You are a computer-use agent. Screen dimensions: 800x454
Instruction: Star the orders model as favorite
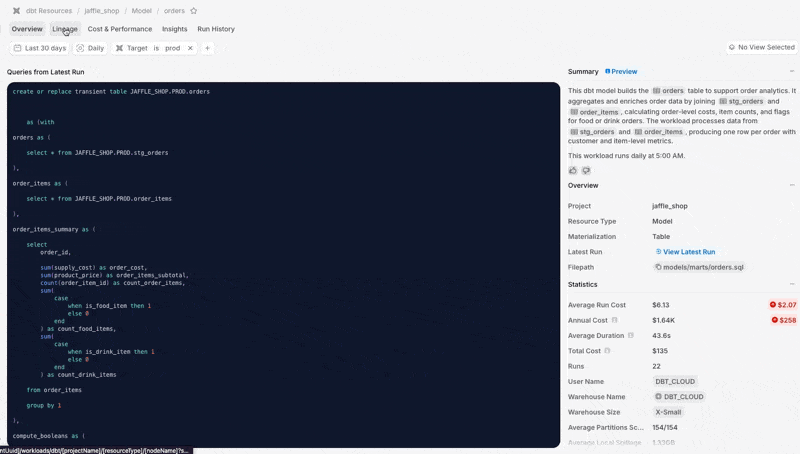[194, 11]
